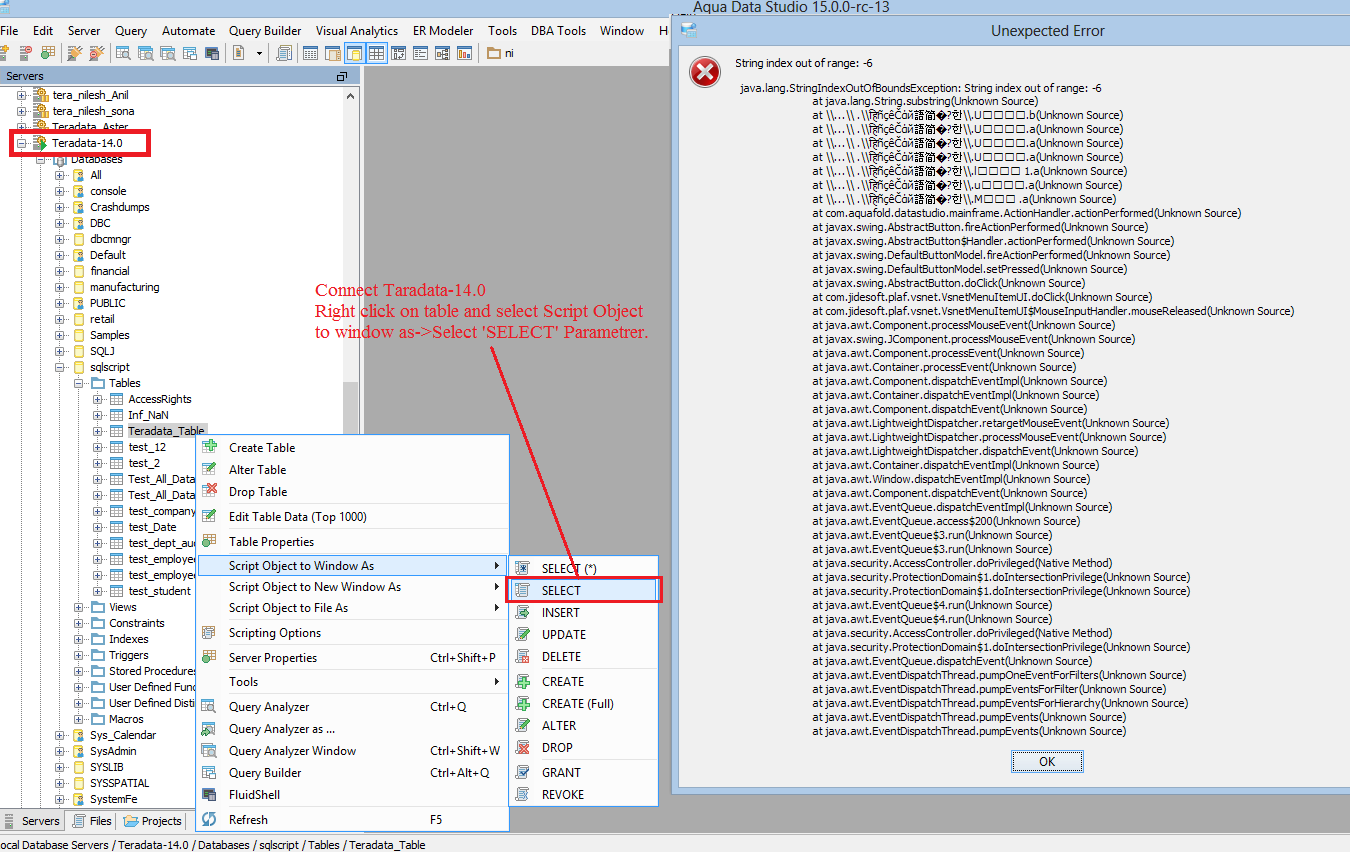Open the Visual Analytics menu
1350x852 pixels.
357,31
